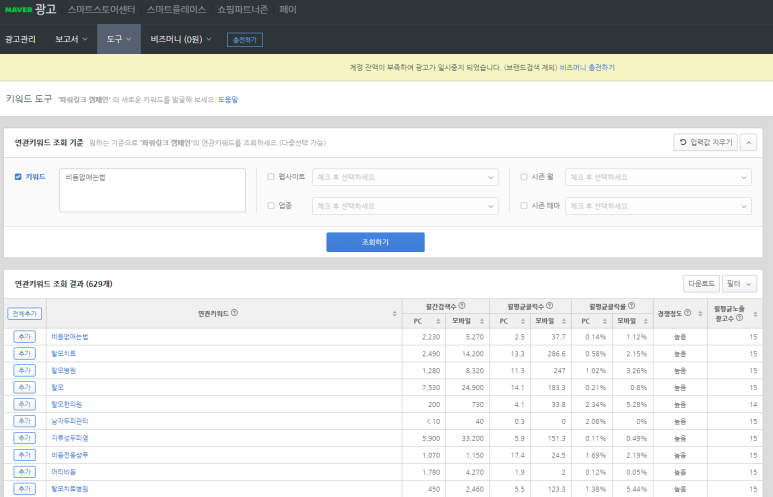Click the 충전하기 button in navigation bar
The image size is (773, 497).
click(x=245, y=39)
